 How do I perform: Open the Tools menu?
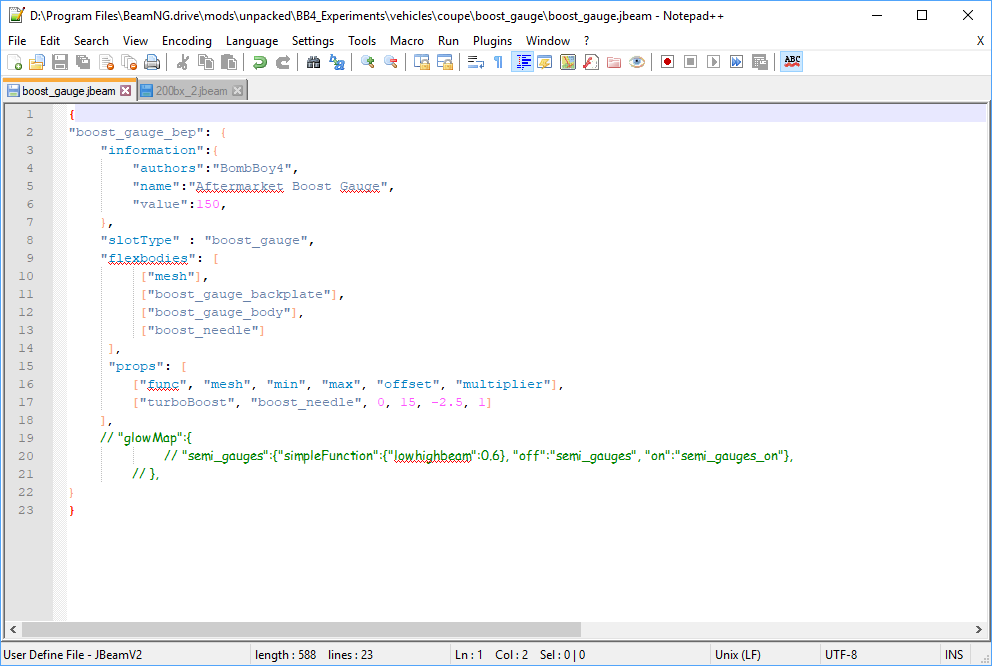pyautogui.click(x=362, y=40)
